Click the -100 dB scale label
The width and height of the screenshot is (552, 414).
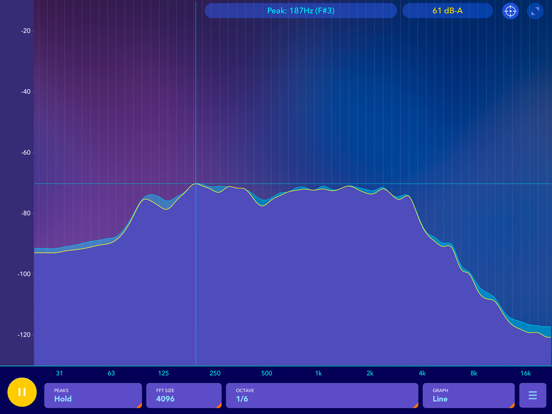tap(24, 274)
